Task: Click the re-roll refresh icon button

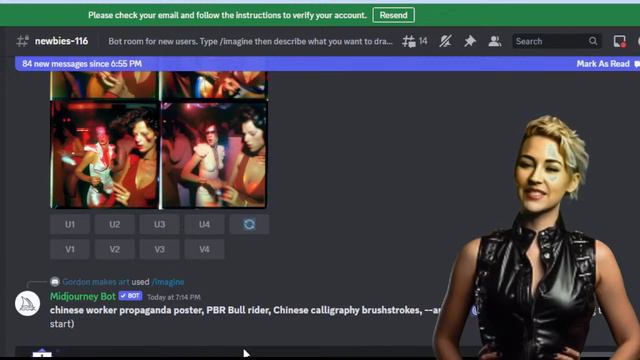Action: pos(249,224)
